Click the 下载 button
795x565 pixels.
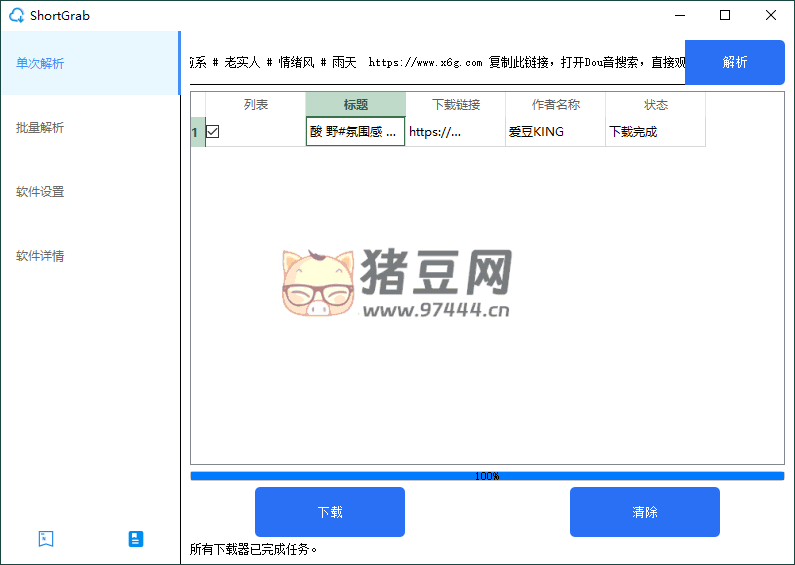(330, 512)
